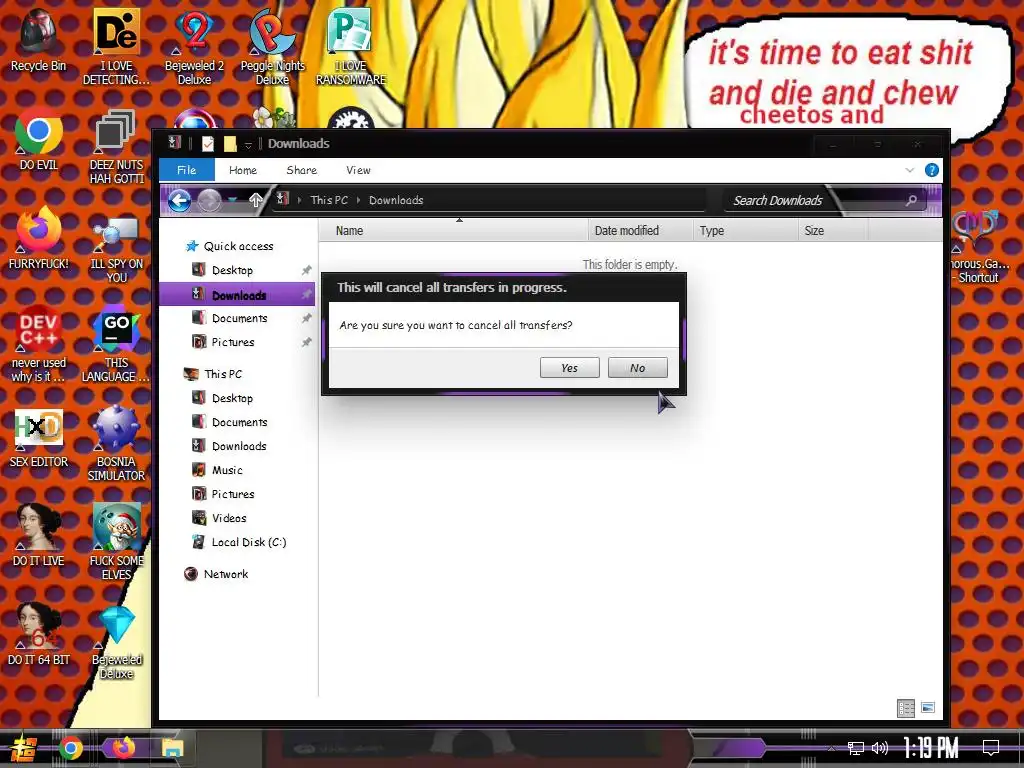Open the File ribbon tab
This screenshot has width=1024, height=768.
pyautogui.click(x=187, y=170)
